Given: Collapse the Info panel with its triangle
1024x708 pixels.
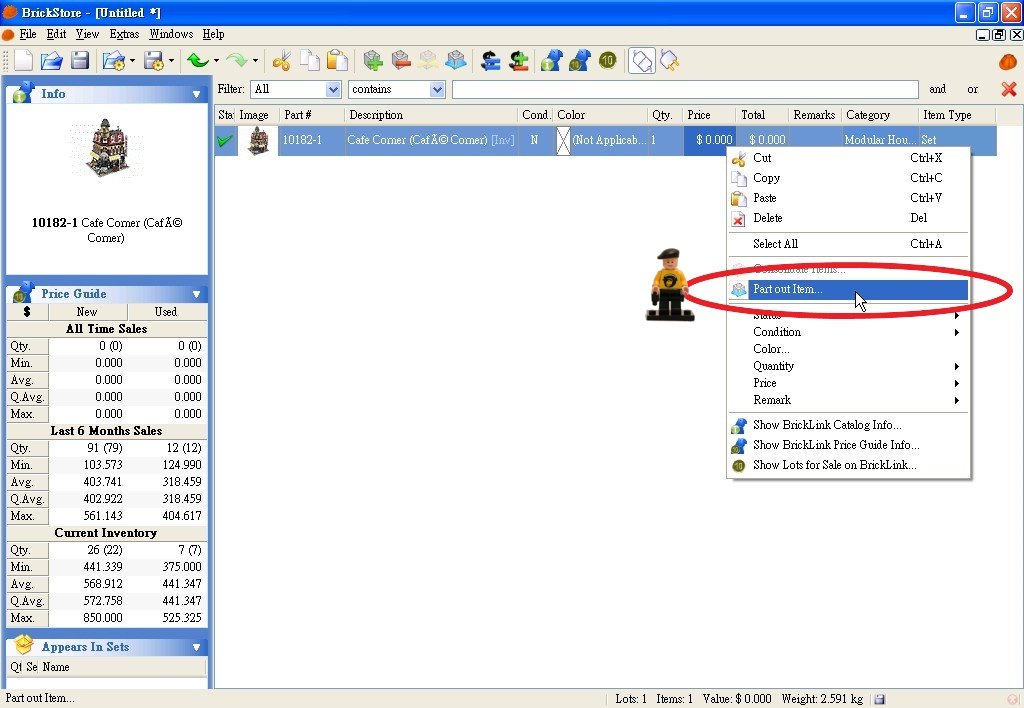Looking at the screenshot, I should [197, 95].
